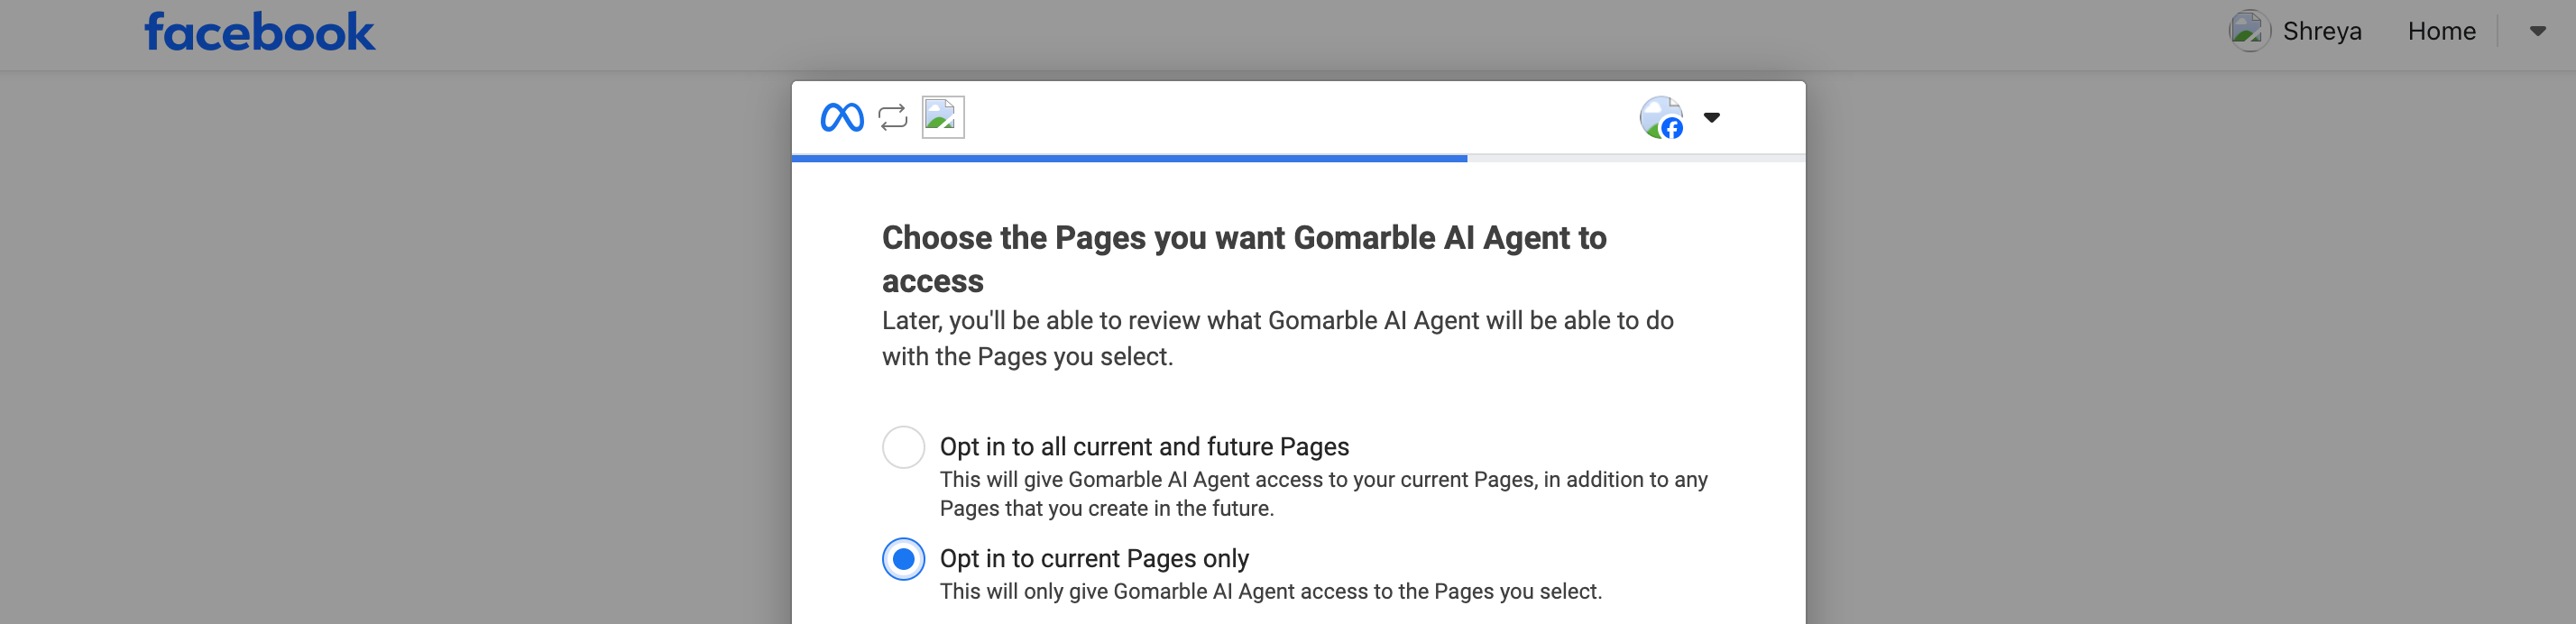Viewport: 2576px width, 624px height.
Task: Click the dialog profile avatar with Facebook badge
Action: tap(1662, 117)
